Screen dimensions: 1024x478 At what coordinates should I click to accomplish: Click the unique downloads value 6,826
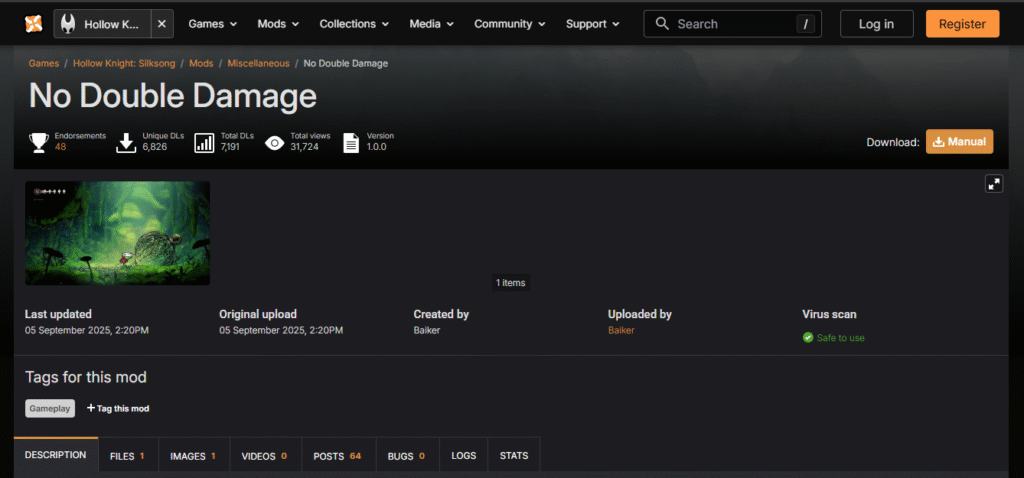point(155,147)
